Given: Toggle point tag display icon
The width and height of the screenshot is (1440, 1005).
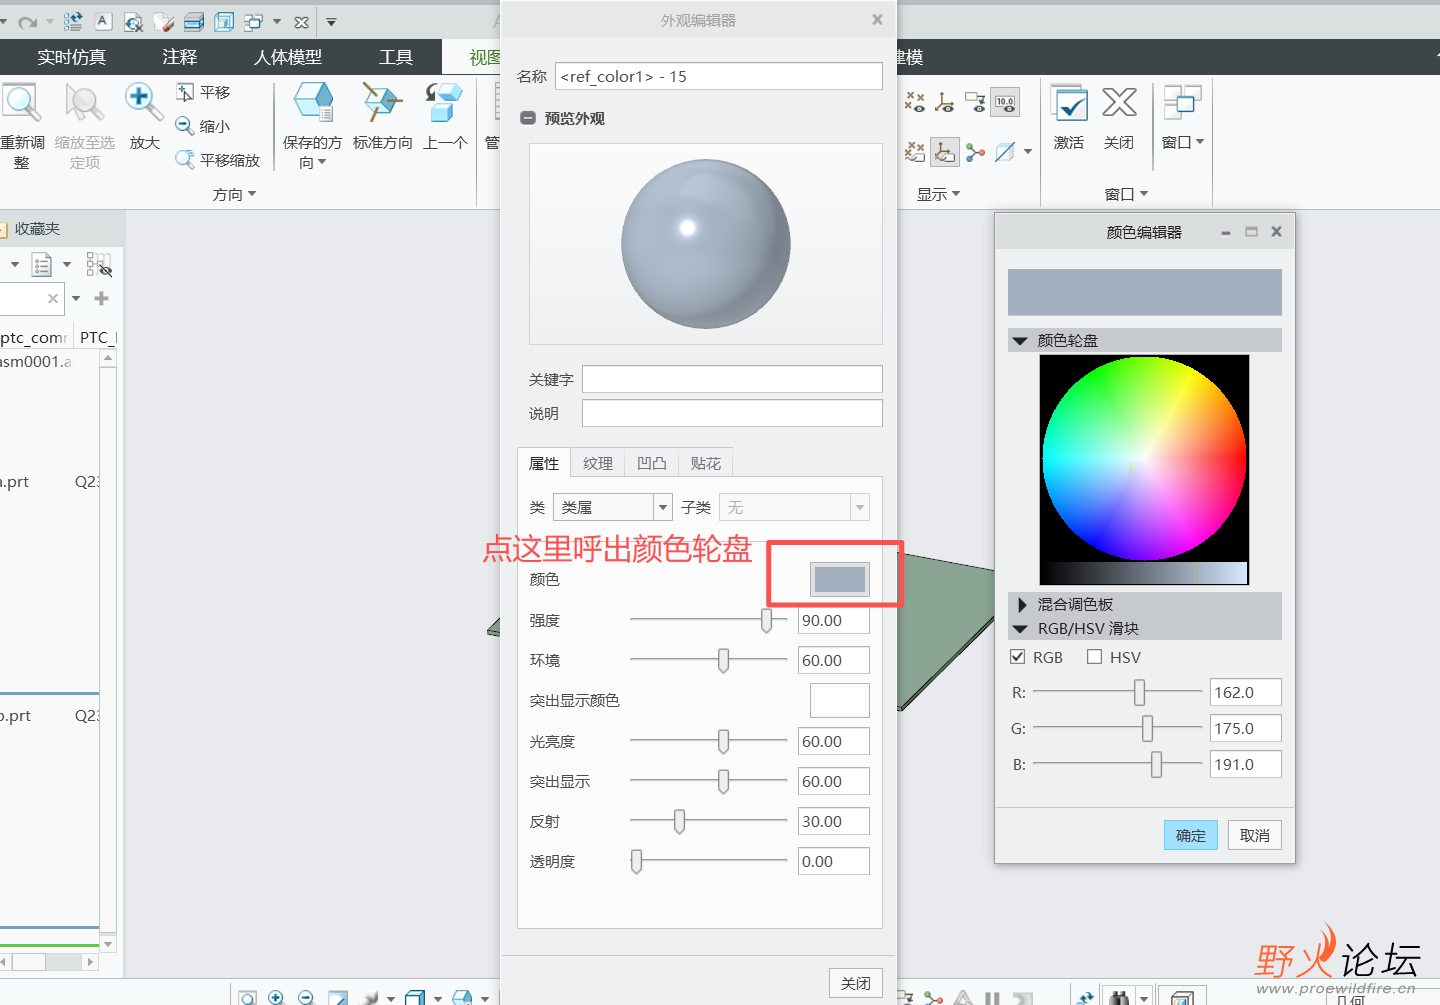Looking at the screenshot, I should (915, 151).
